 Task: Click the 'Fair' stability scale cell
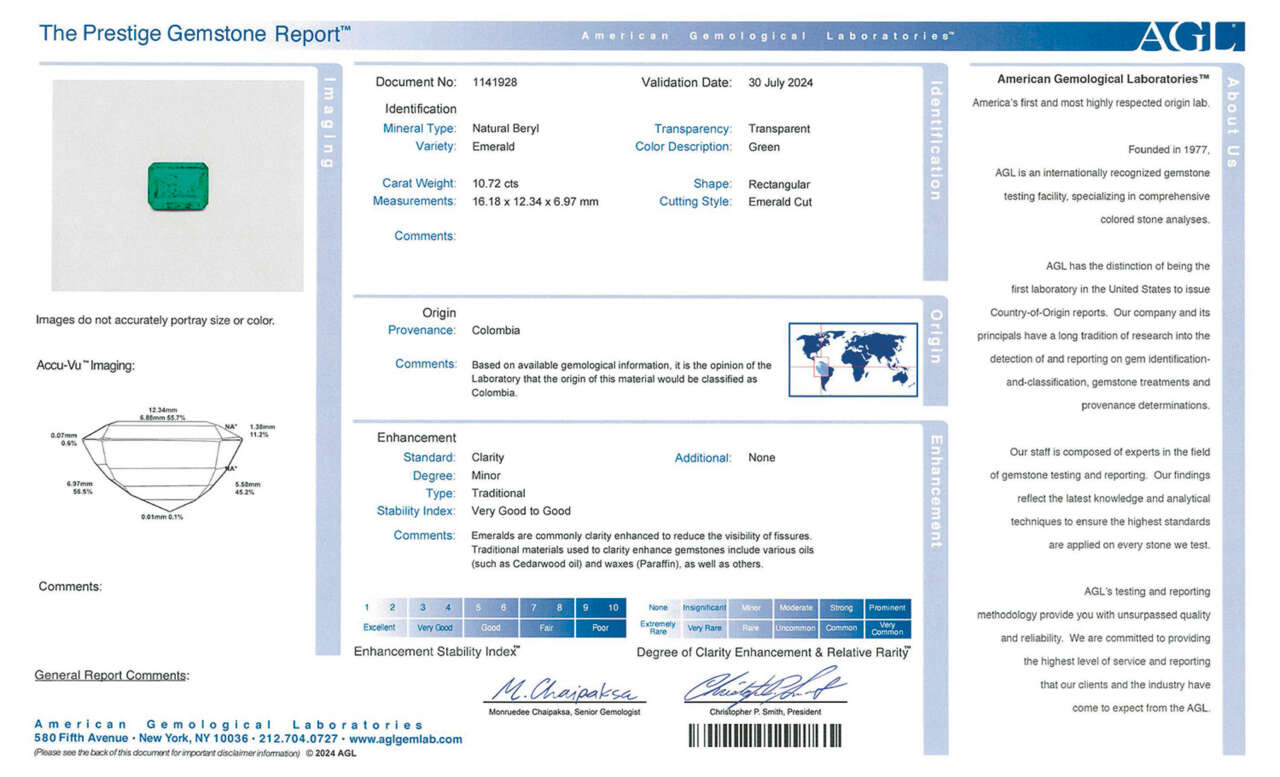[x=546, y=628]
